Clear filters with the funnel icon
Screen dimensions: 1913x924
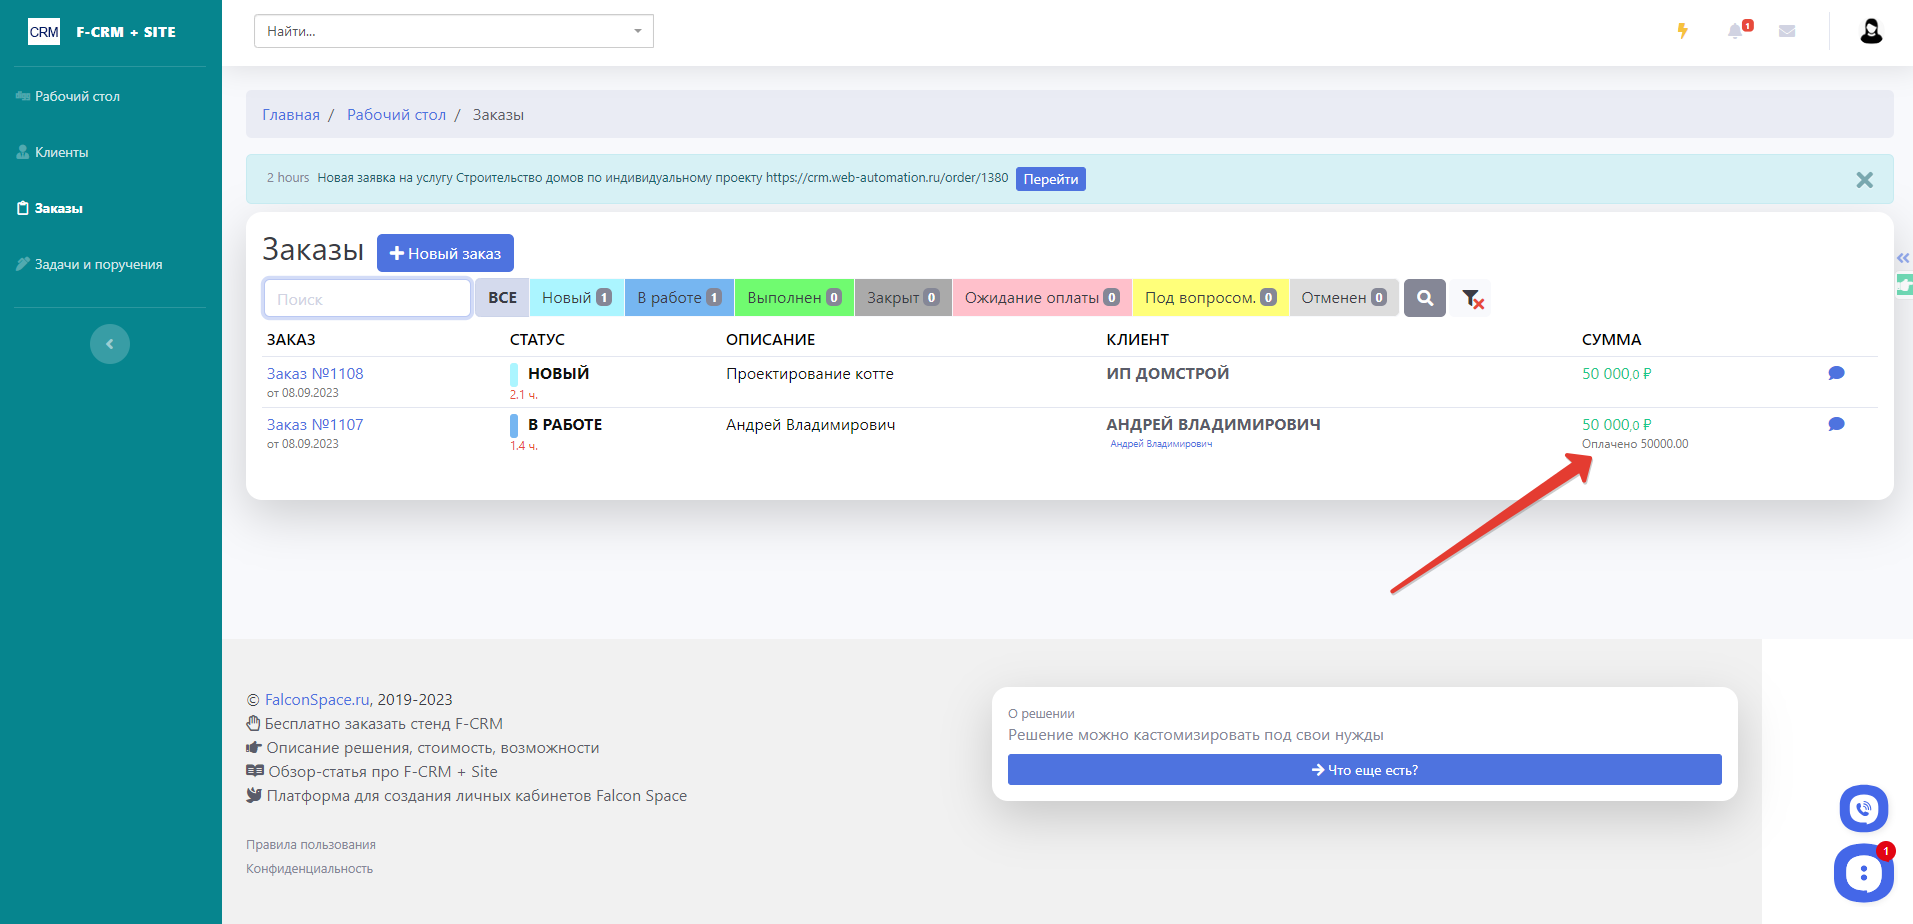(1471, 298)
